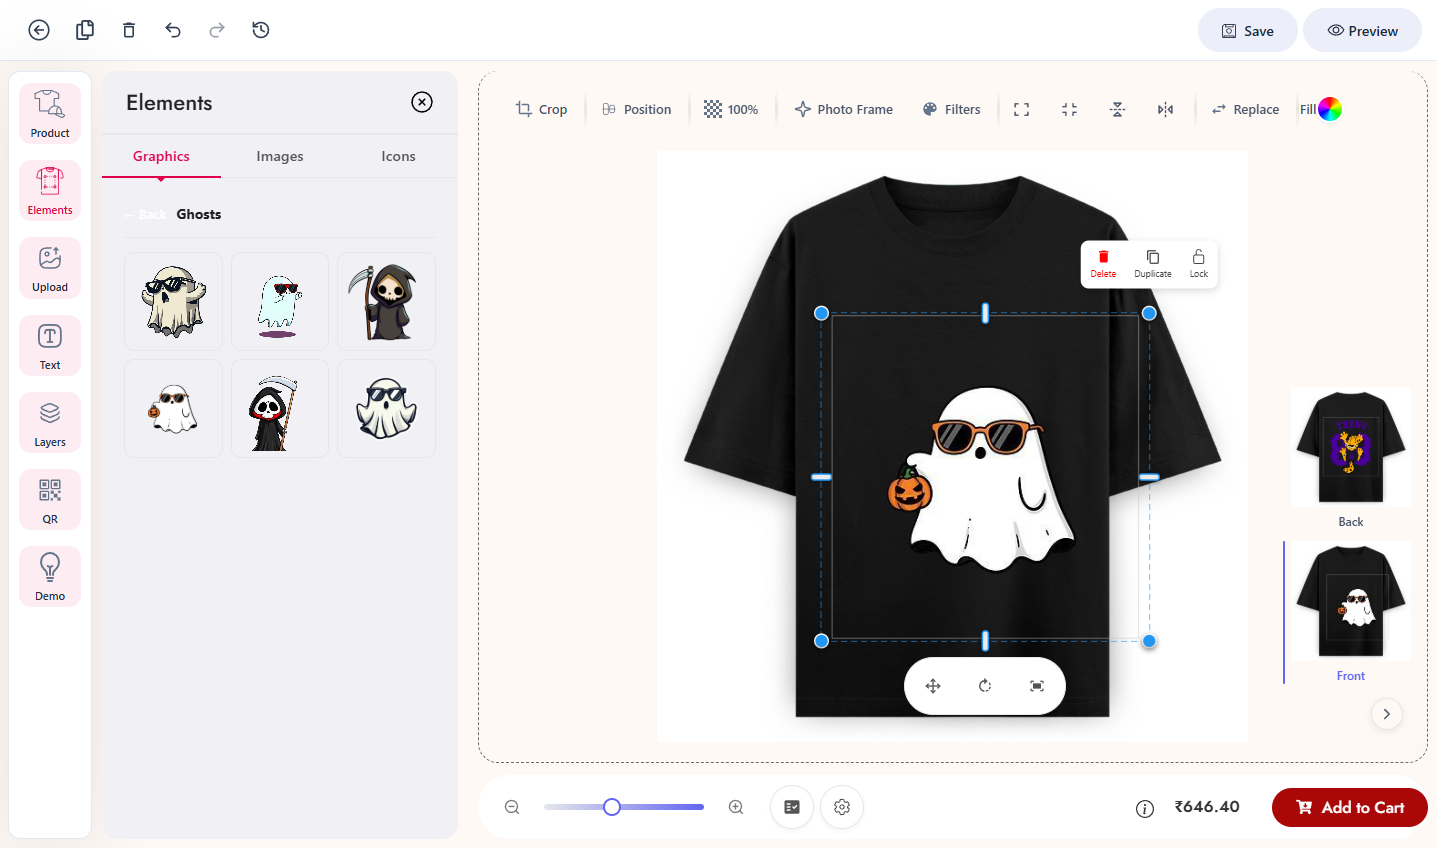1437x848 pixels.
Task: Switch to the Images tab
Action: click(280, 156)
